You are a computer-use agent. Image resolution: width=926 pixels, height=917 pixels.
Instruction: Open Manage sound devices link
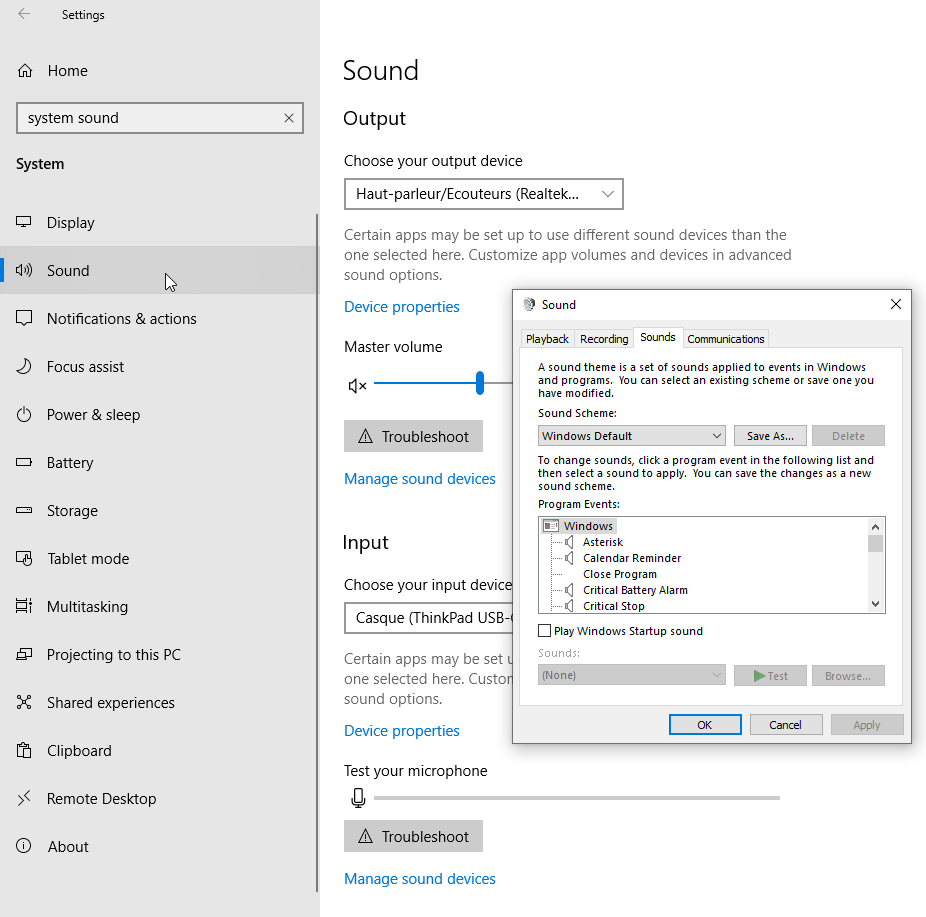coord(419,478)
